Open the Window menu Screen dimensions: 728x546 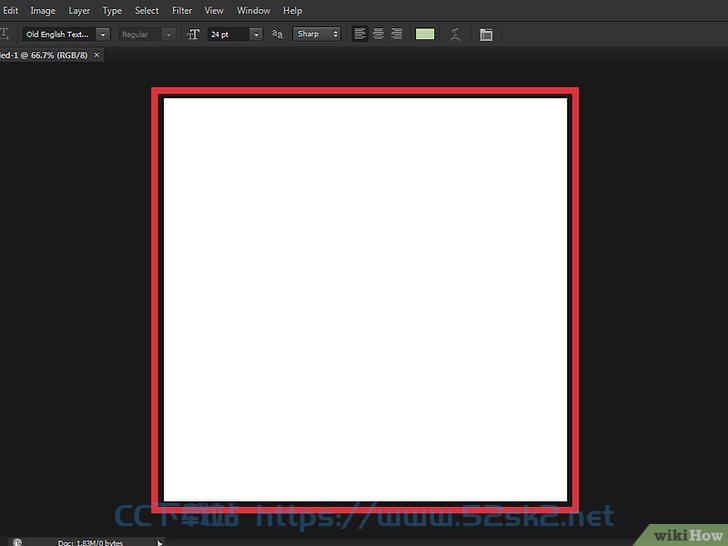click(254, 10)
